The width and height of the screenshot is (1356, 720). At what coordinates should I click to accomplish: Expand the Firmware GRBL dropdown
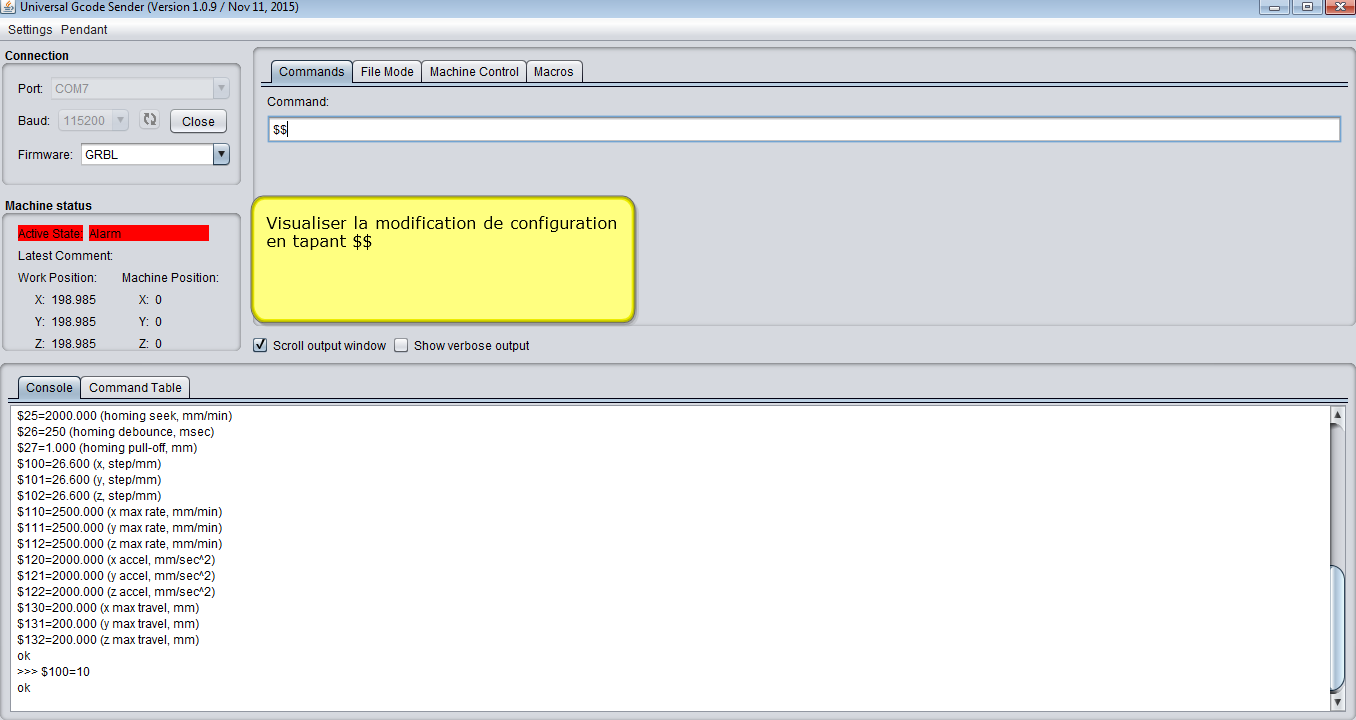(x=221, y=155)
